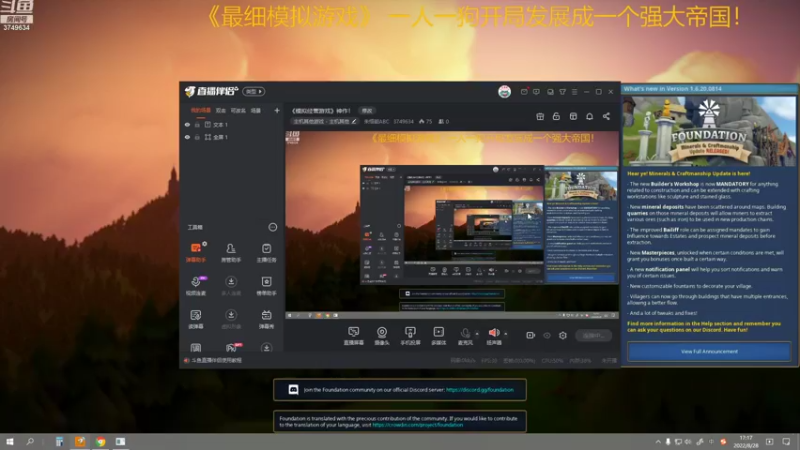Share the stream via share icon
The image size is (800, 450).
[606, 116]
